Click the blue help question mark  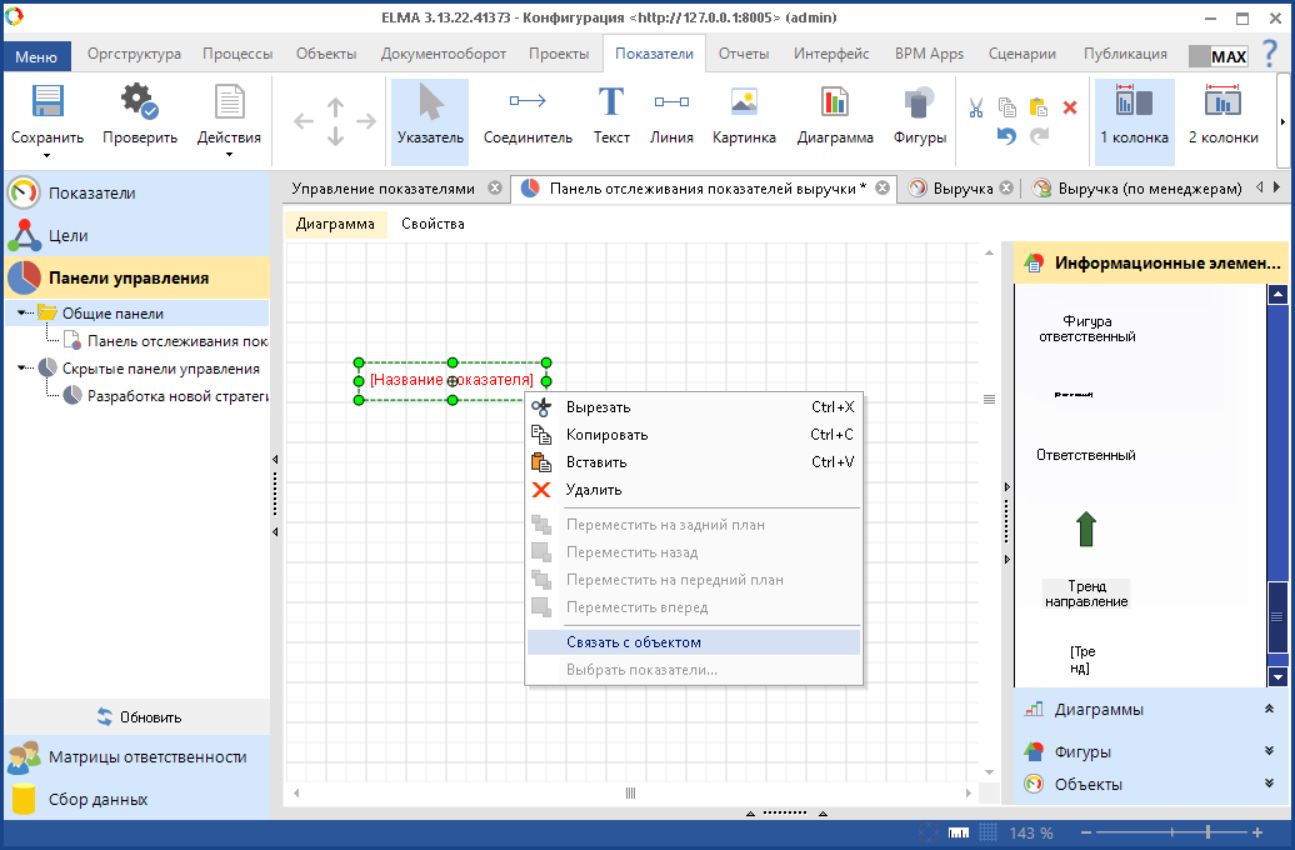point(1270,54)
